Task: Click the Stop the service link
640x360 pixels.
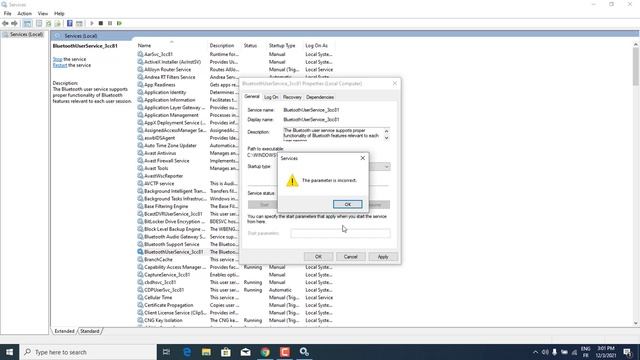Action: [x=58, y=59]
